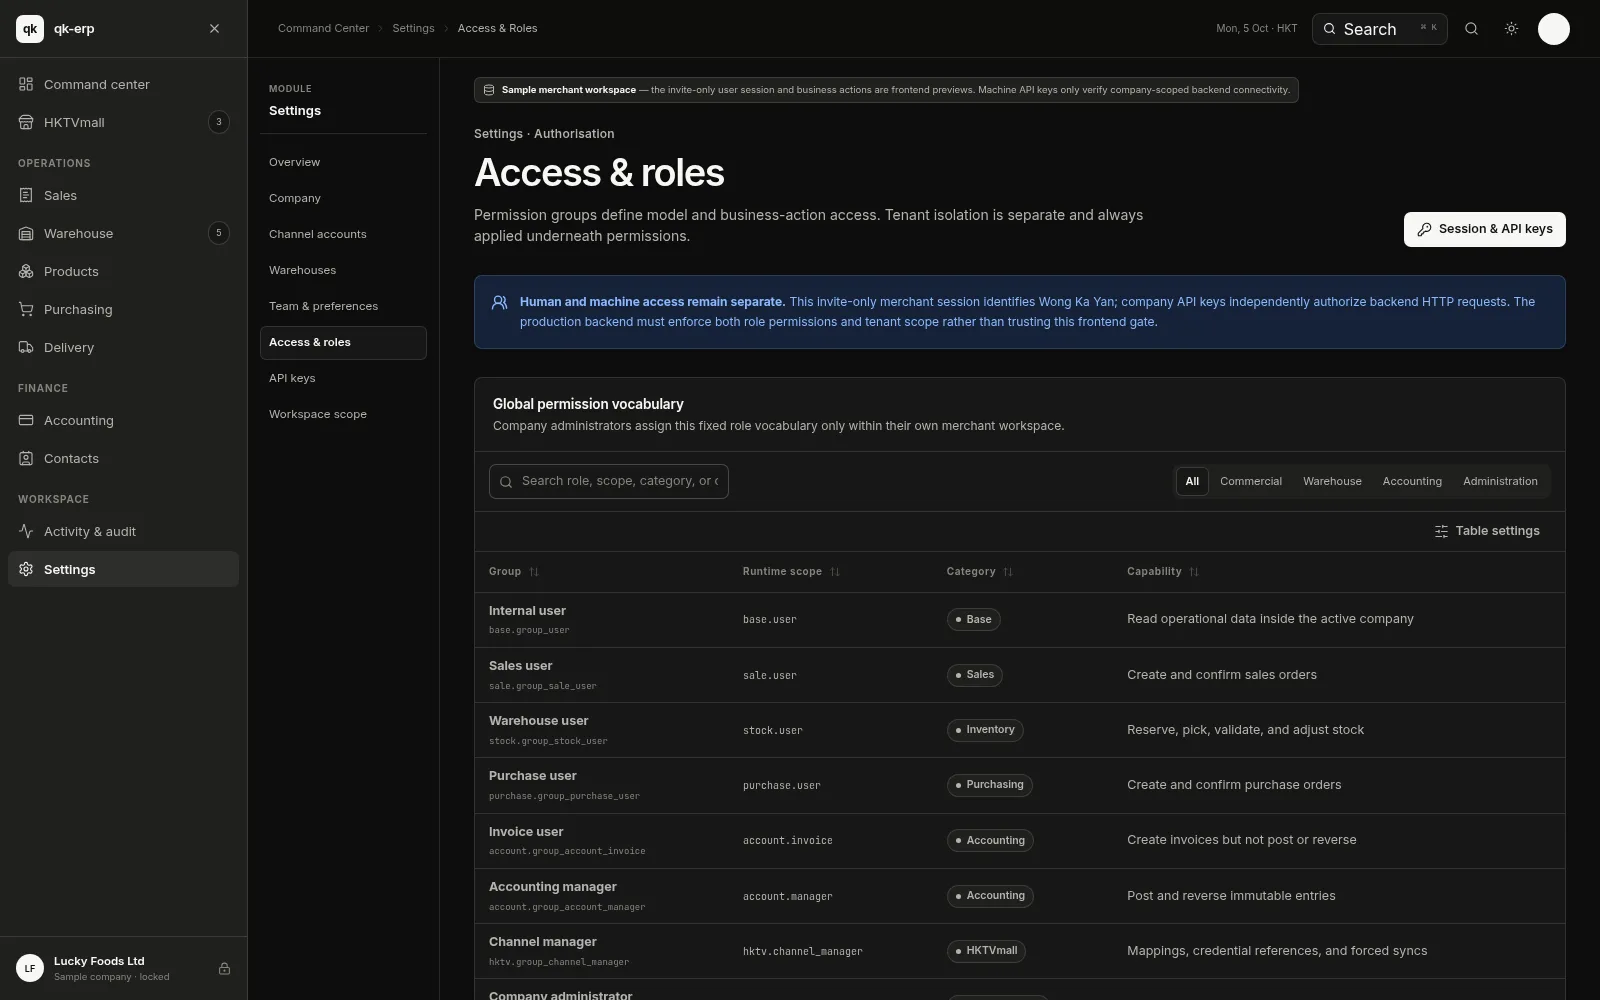Toggle the light/dark theme sun icon

[1511, 29]
